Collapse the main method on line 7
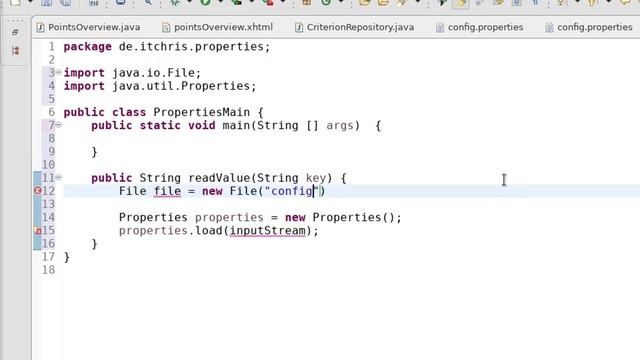The height and width of the screenshot is (360, 640). pos(58,125)
